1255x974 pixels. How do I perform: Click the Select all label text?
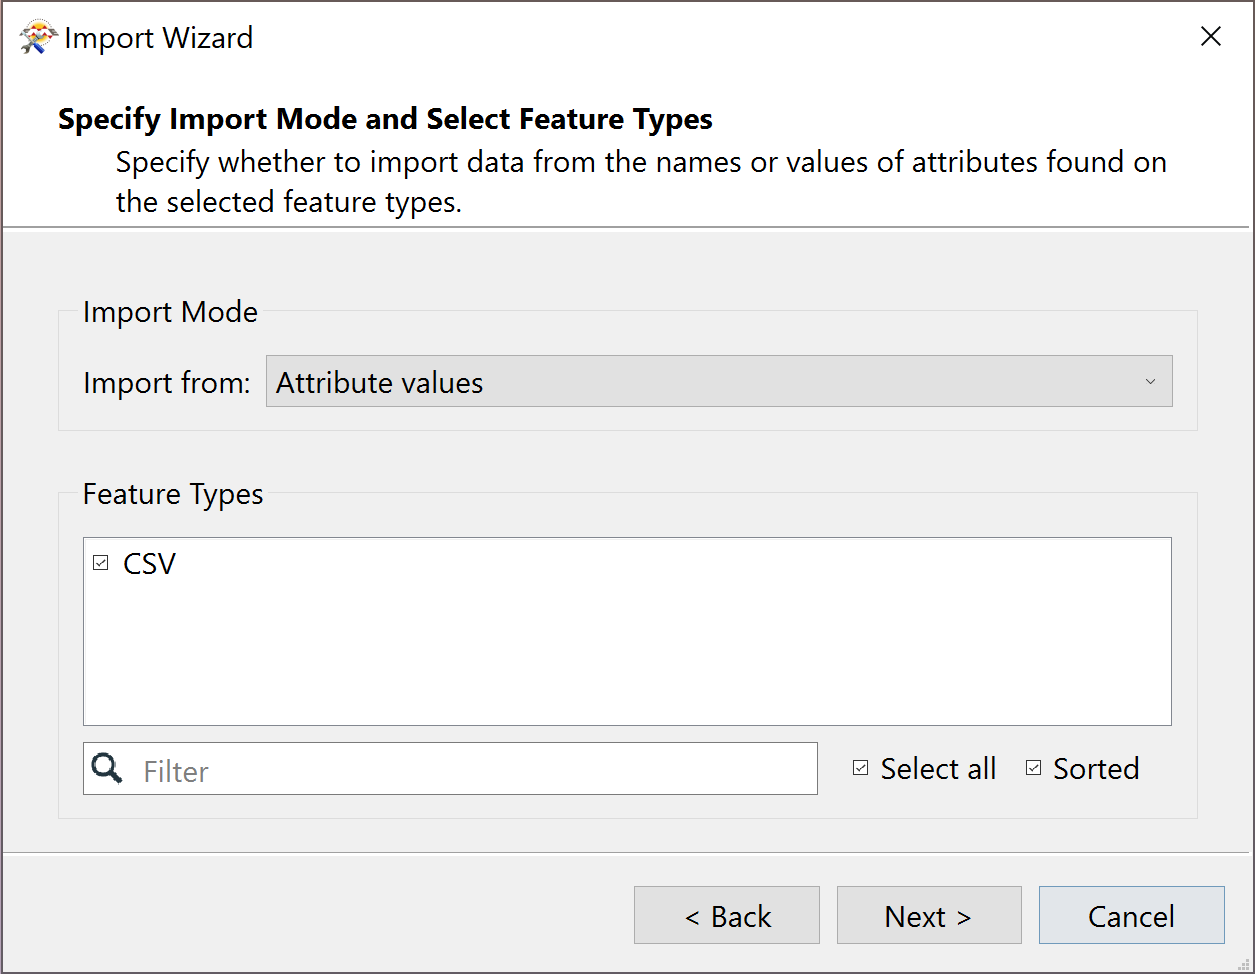[938, 769]
